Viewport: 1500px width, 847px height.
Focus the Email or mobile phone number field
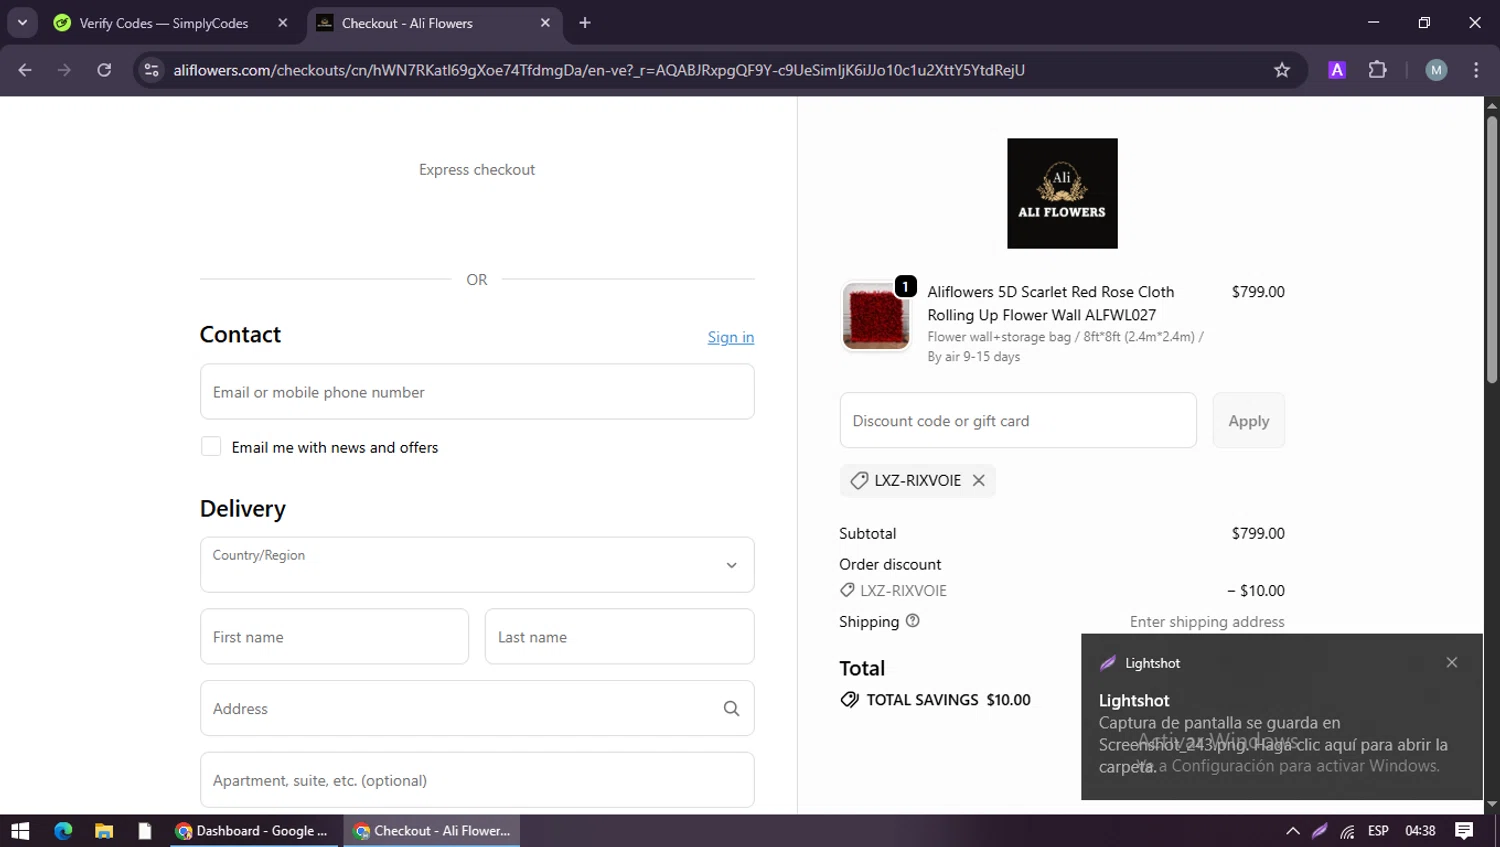click(477, 392)
